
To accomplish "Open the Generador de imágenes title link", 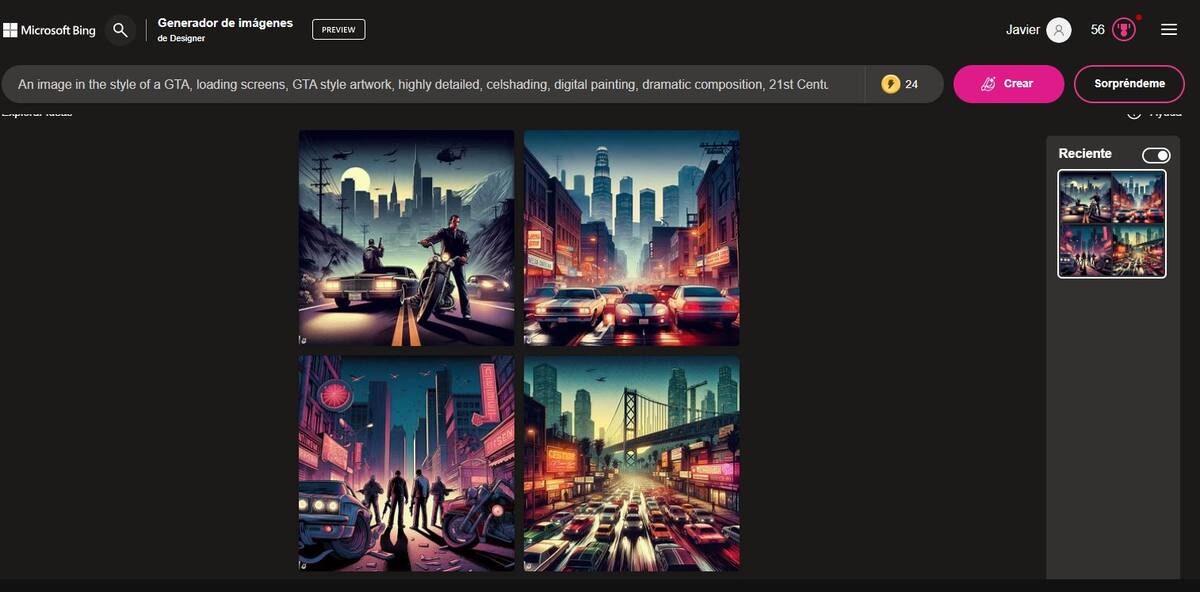I will pos(225,23).
